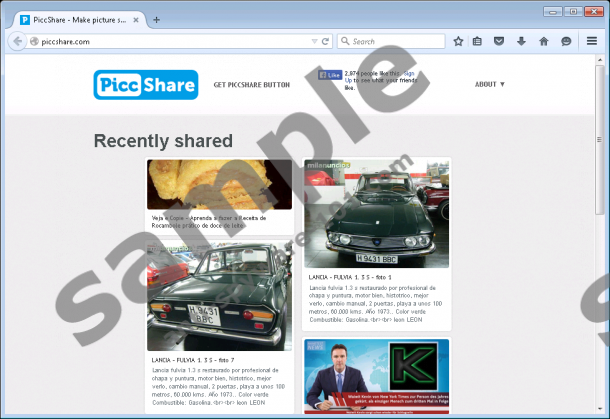Image resolution: width=610 pixels, height=419 pixels.
Task: Expand the ABOUT dropdown menu
Action: coord(489,85)
